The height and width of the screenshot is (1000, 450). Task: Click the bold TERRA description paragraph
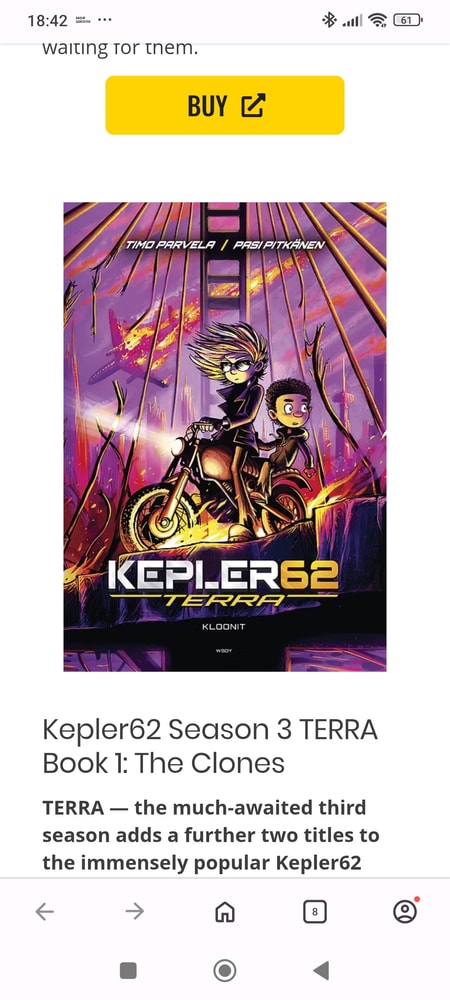point(211,835)
